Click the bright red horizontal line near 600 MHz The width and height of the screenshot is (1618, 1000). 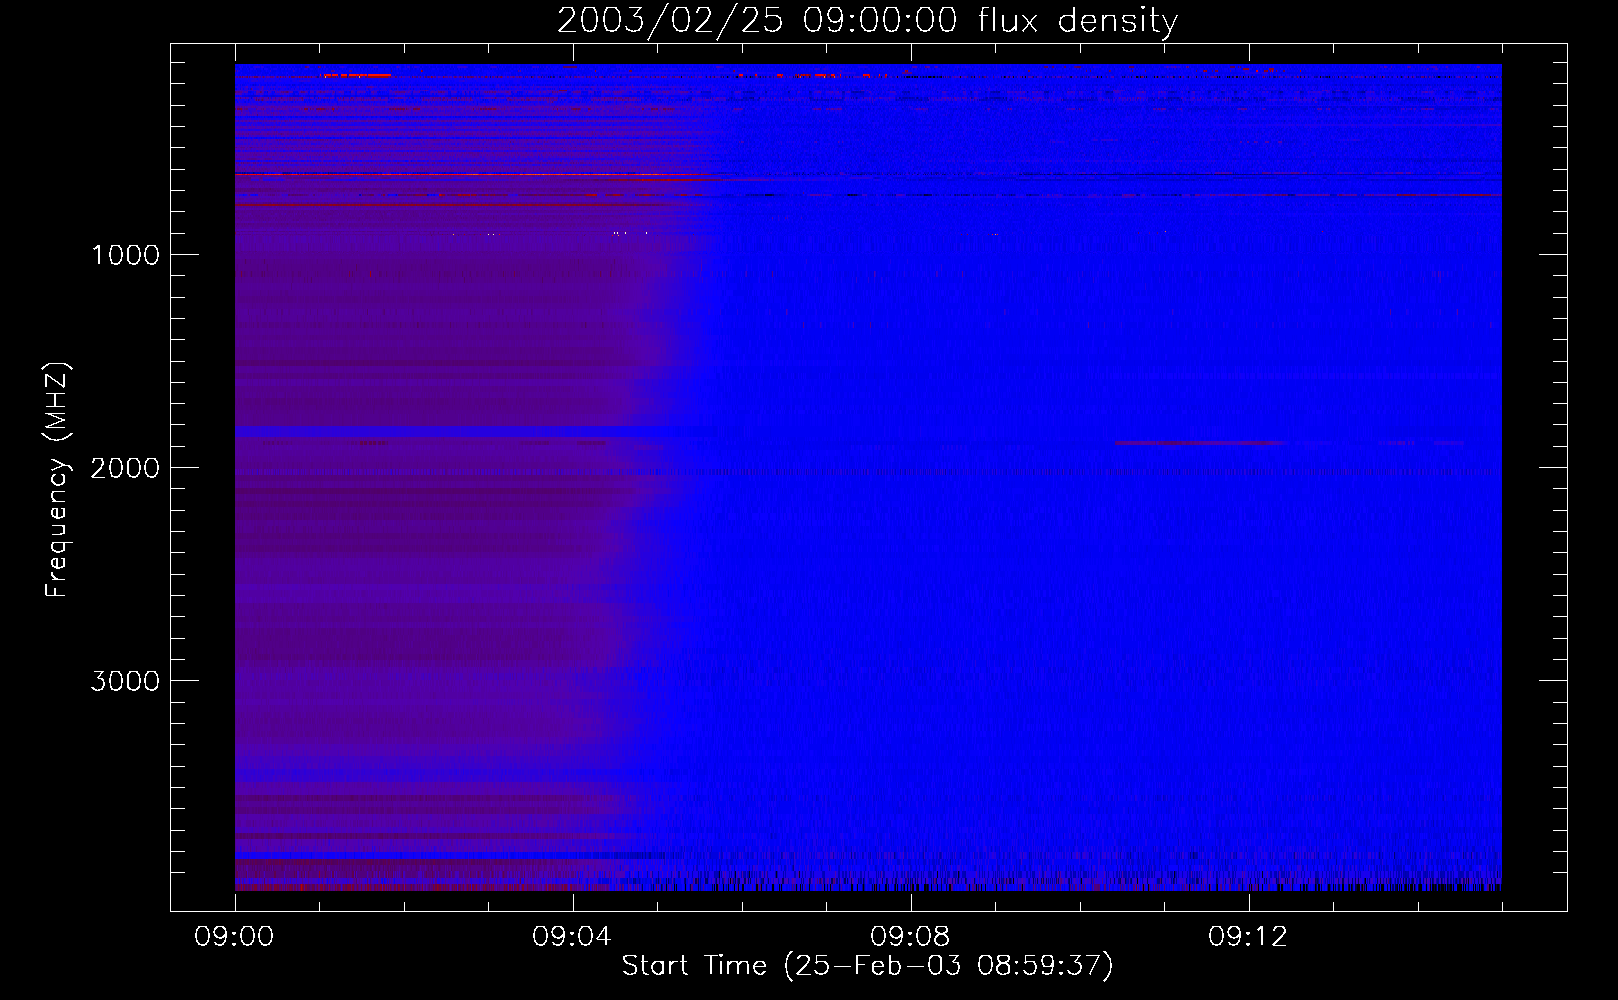(x=470, y=175)
